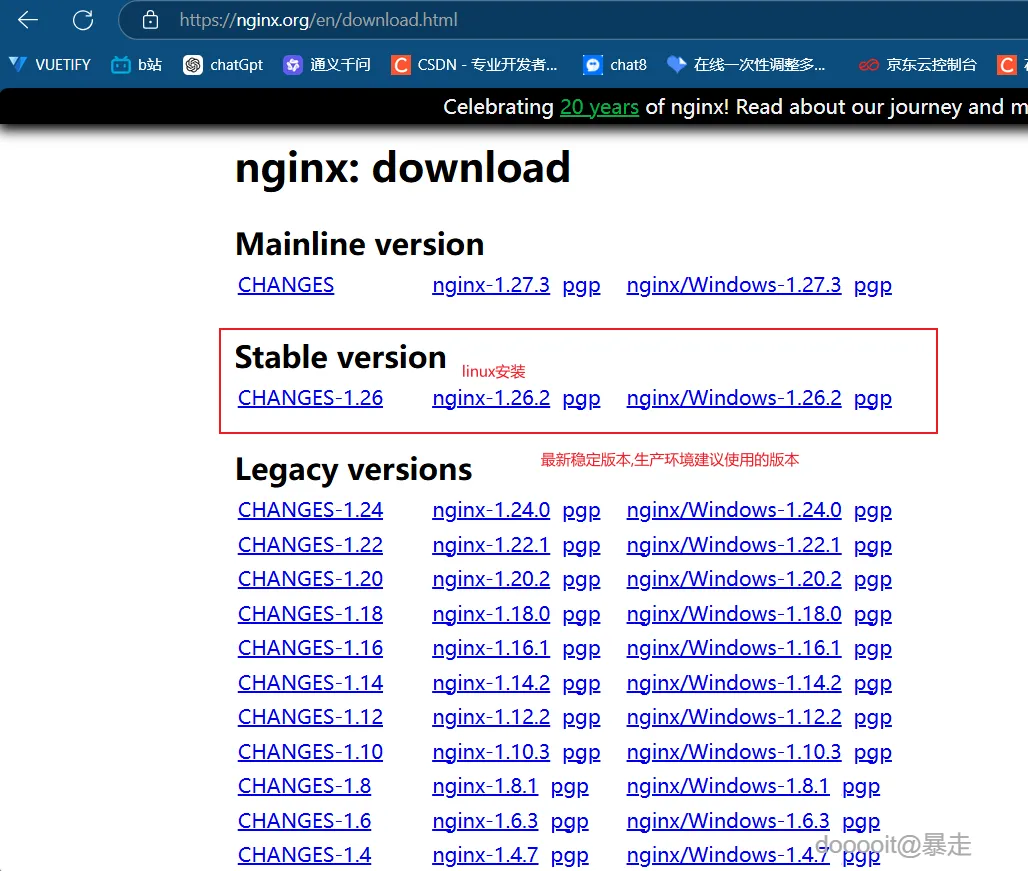Download nginx-1.18.0 source
Screen dimensions: 1028x871
tap(491, 613)
